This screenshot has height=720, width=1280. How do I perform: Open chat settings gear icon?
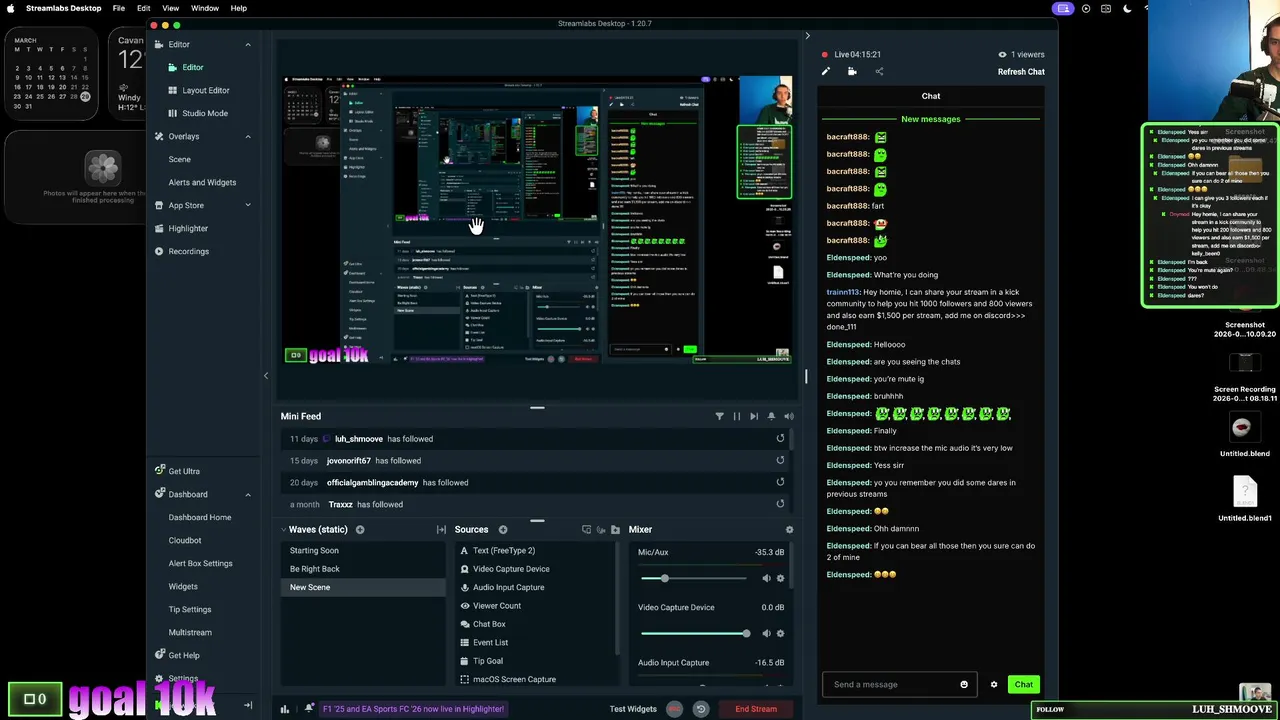pos(994,685)
